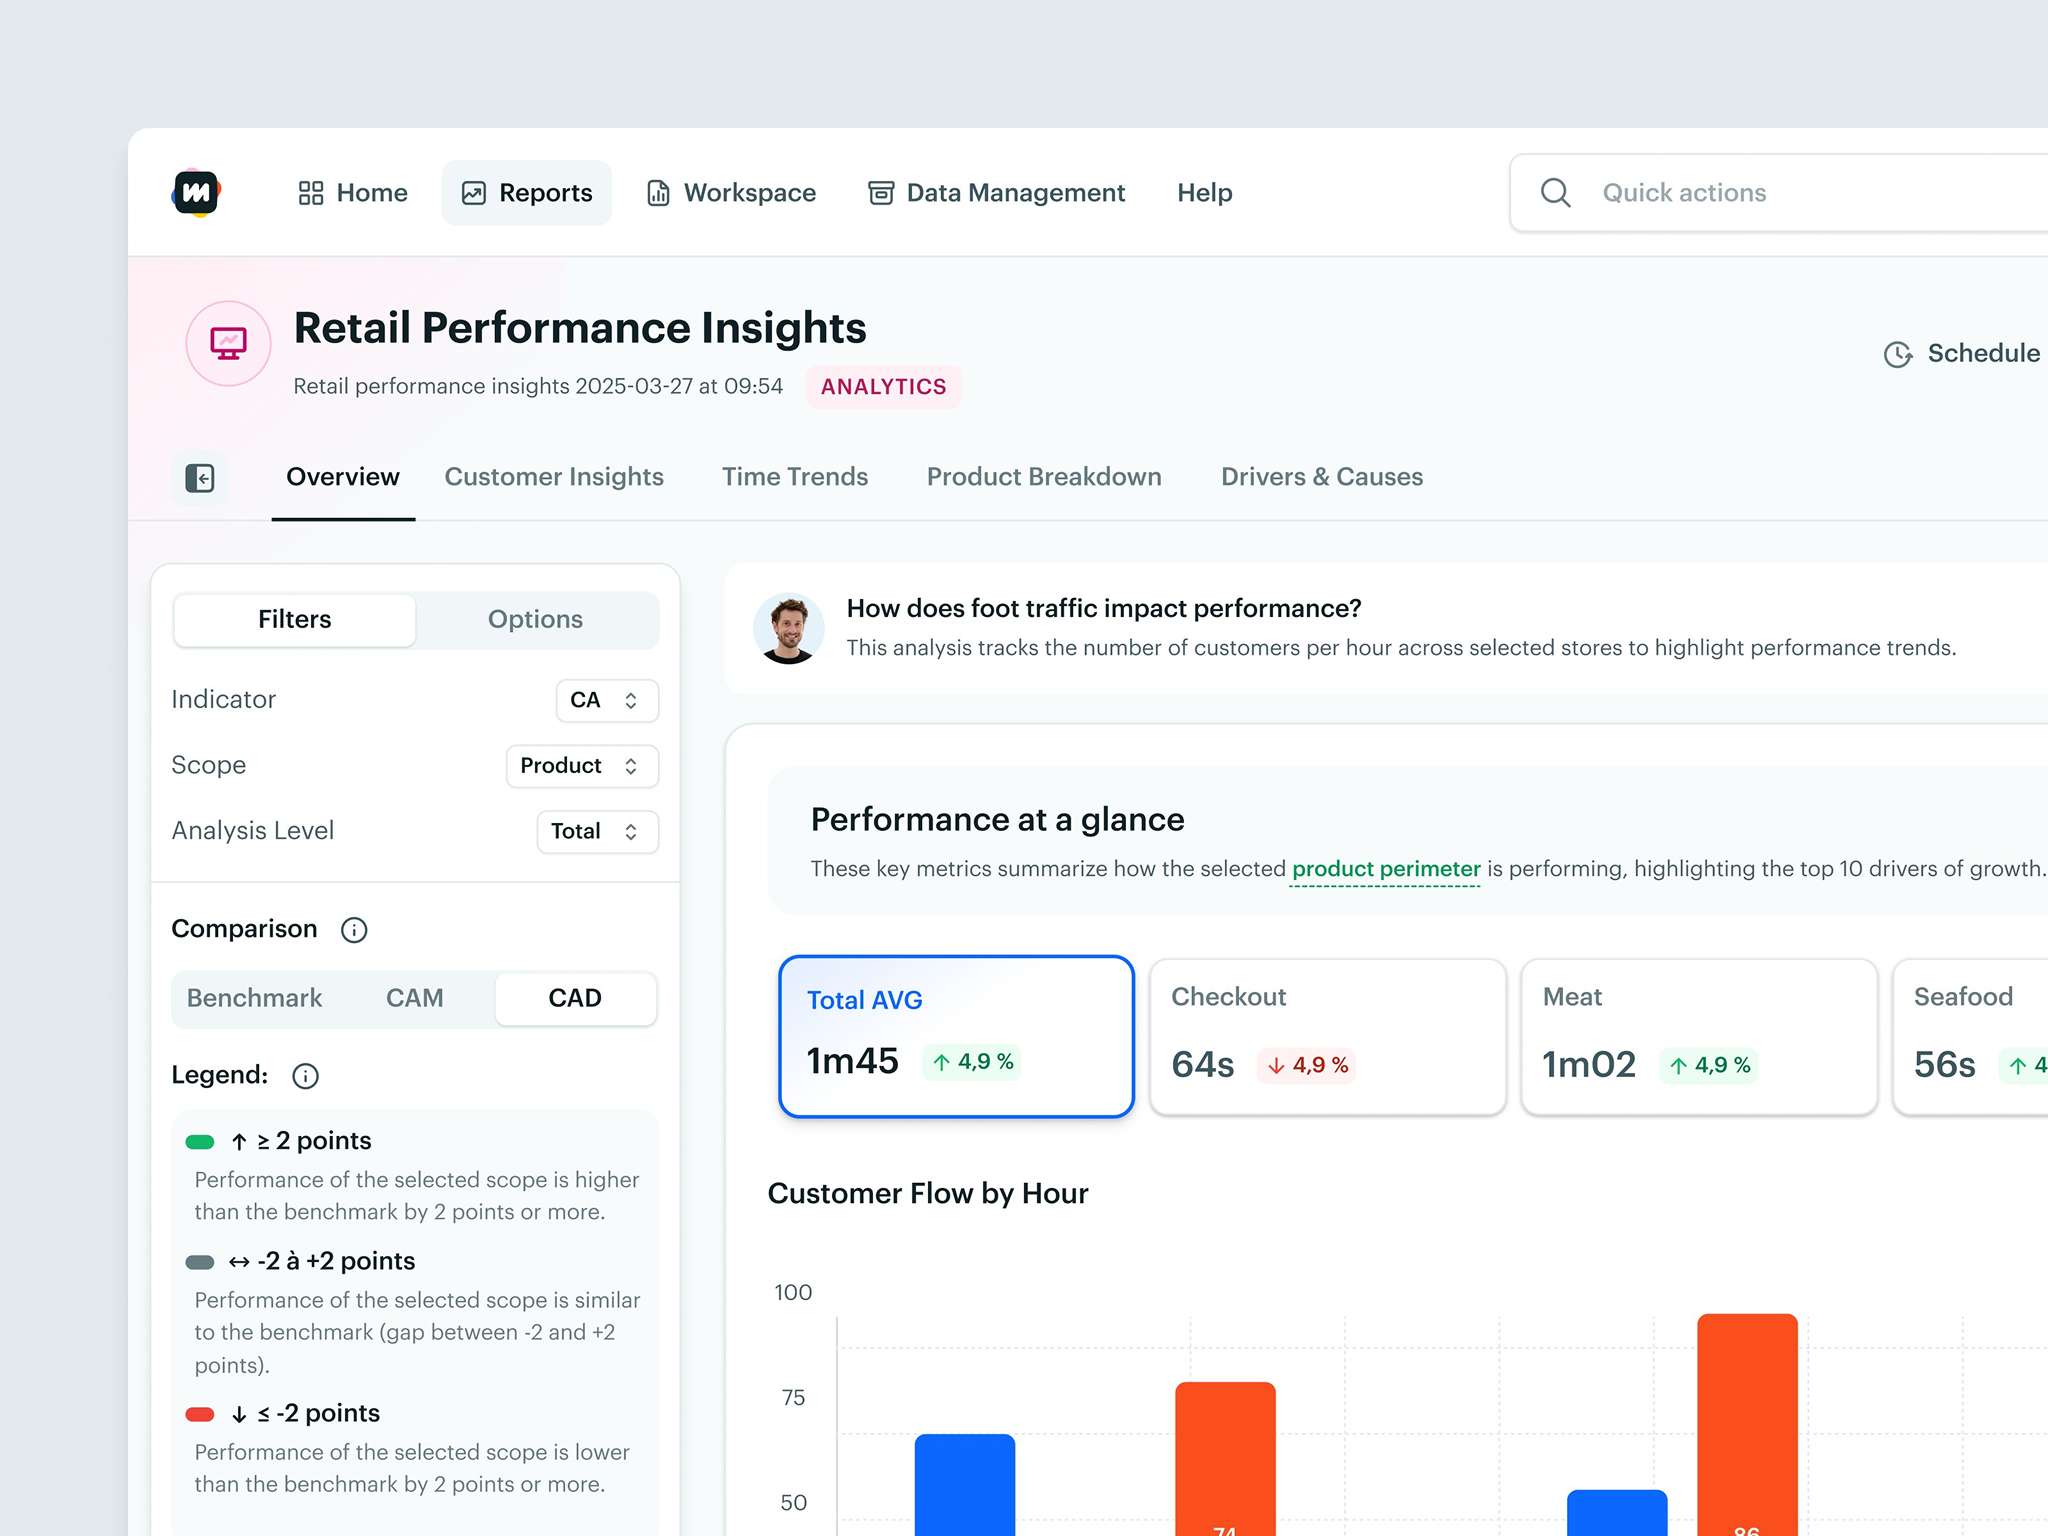Open the Scope Product dropdown

coord(581,766)
